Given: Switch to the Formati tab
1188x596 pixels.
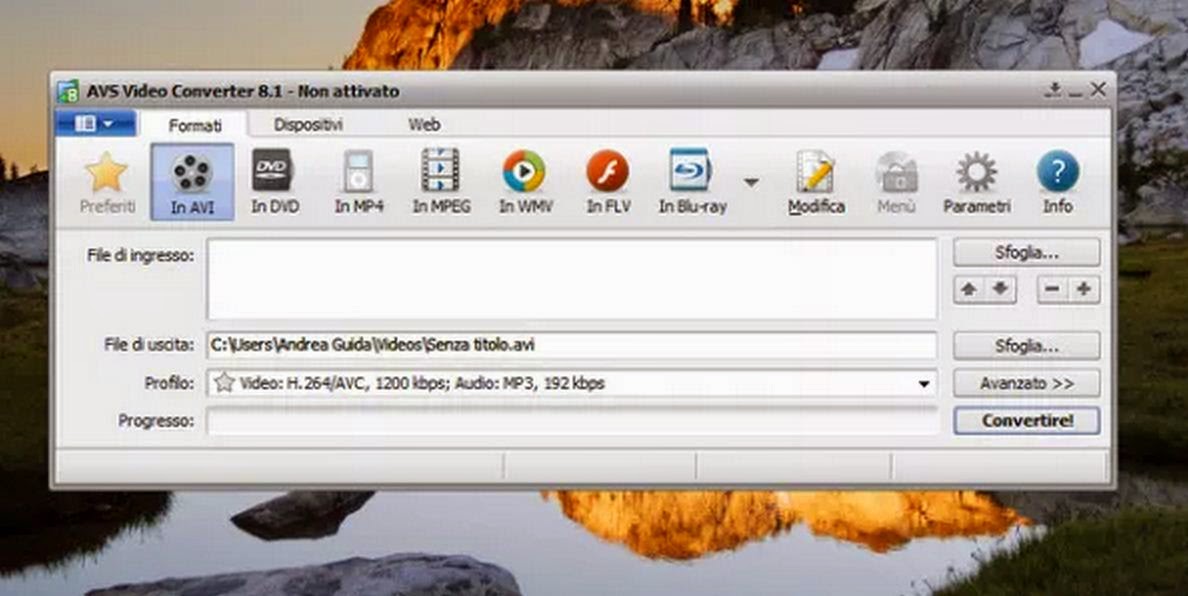Looking at the screenshot, I should [195, 125].
